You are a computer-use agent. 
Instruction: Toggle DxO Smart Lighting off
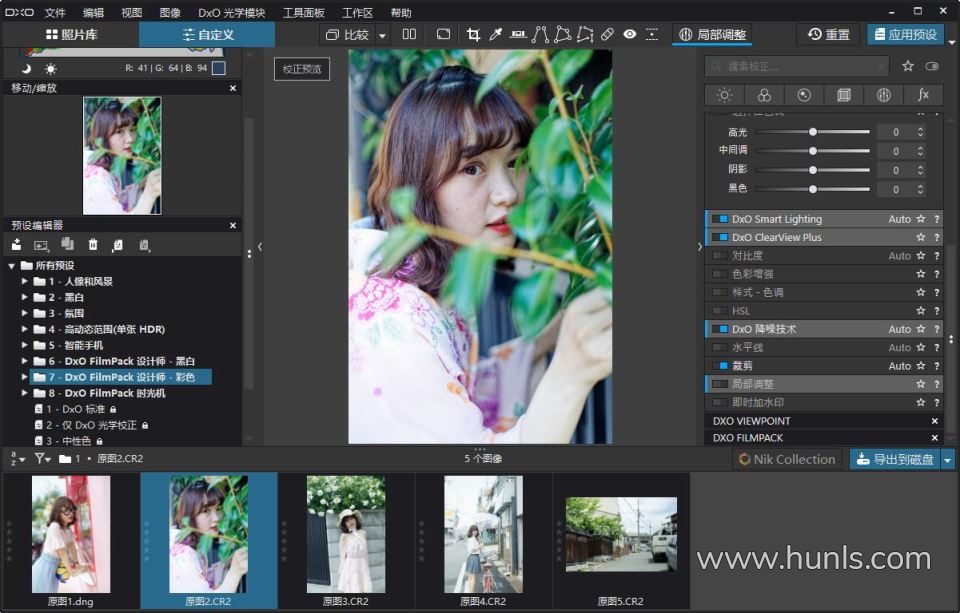pyautogui.click(x=720, y=219)
